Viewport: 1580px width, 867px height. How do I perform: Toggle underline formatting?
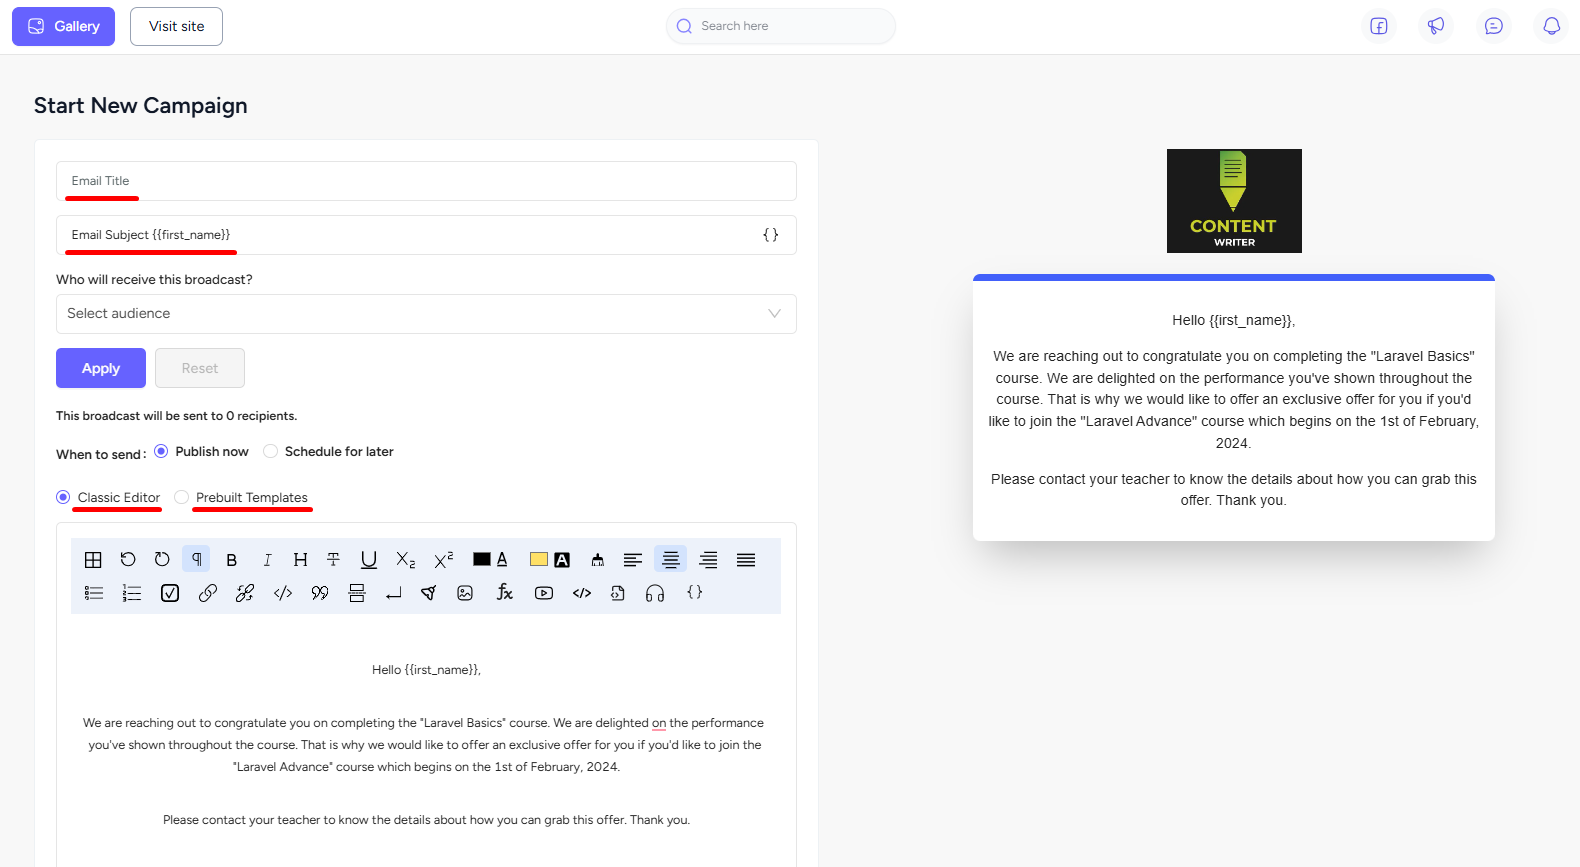point(369,560)
